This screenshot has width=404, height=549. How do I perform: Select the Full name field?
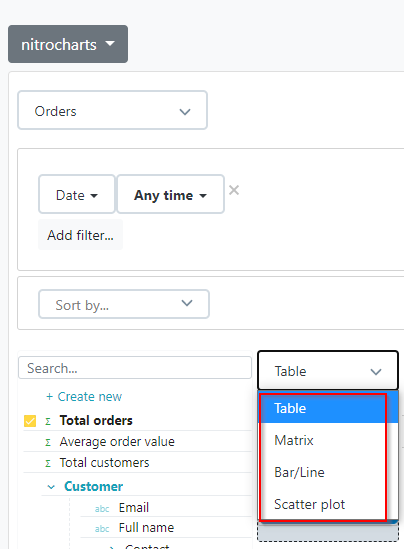[x=146, y=528]
